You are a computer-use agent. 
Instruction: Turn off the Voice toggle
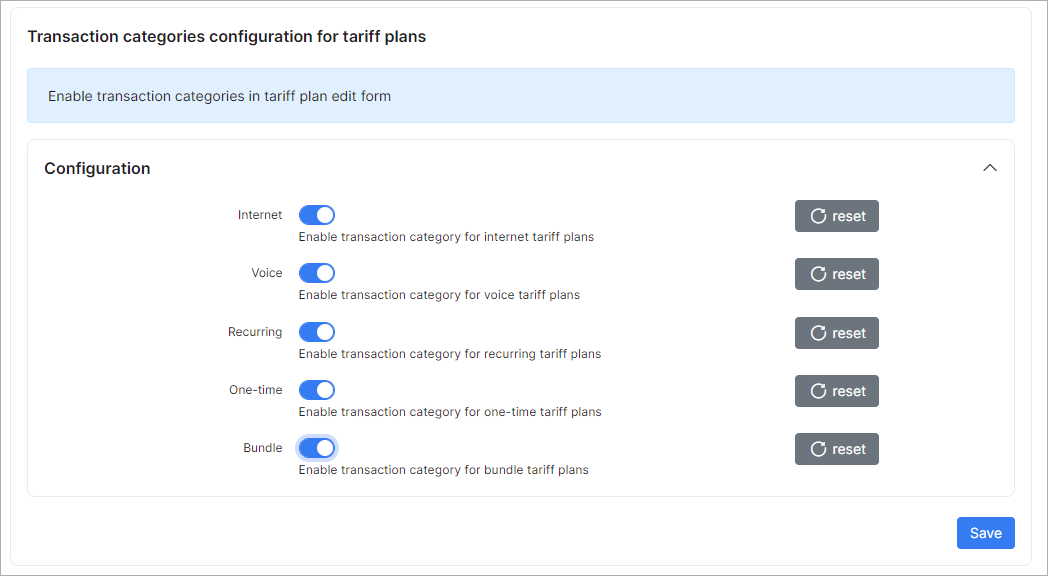317,273
